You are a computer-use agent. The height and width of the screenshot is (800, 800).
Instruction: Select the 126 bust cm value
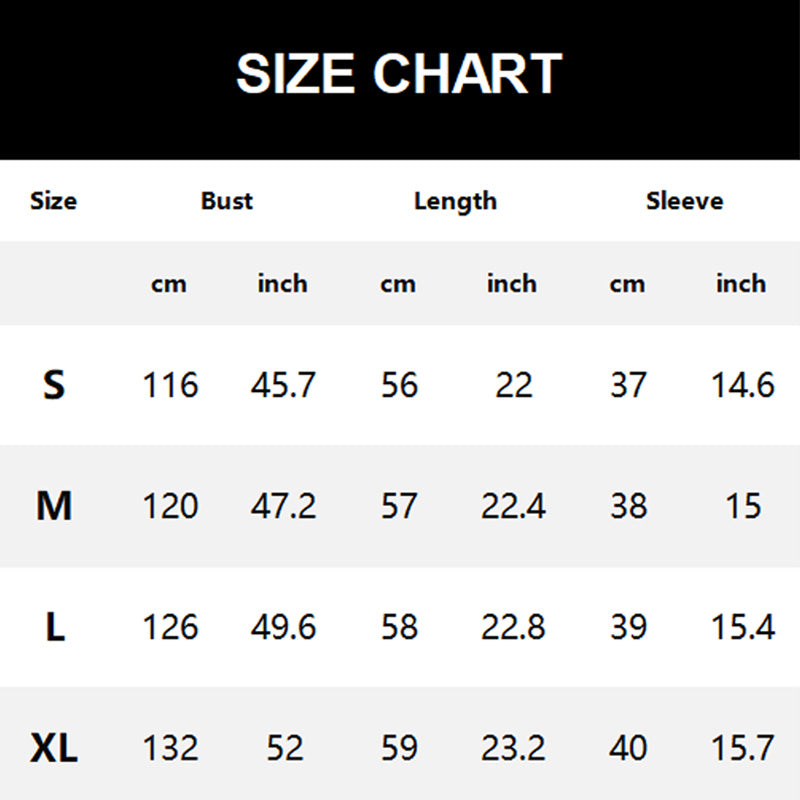170,627
